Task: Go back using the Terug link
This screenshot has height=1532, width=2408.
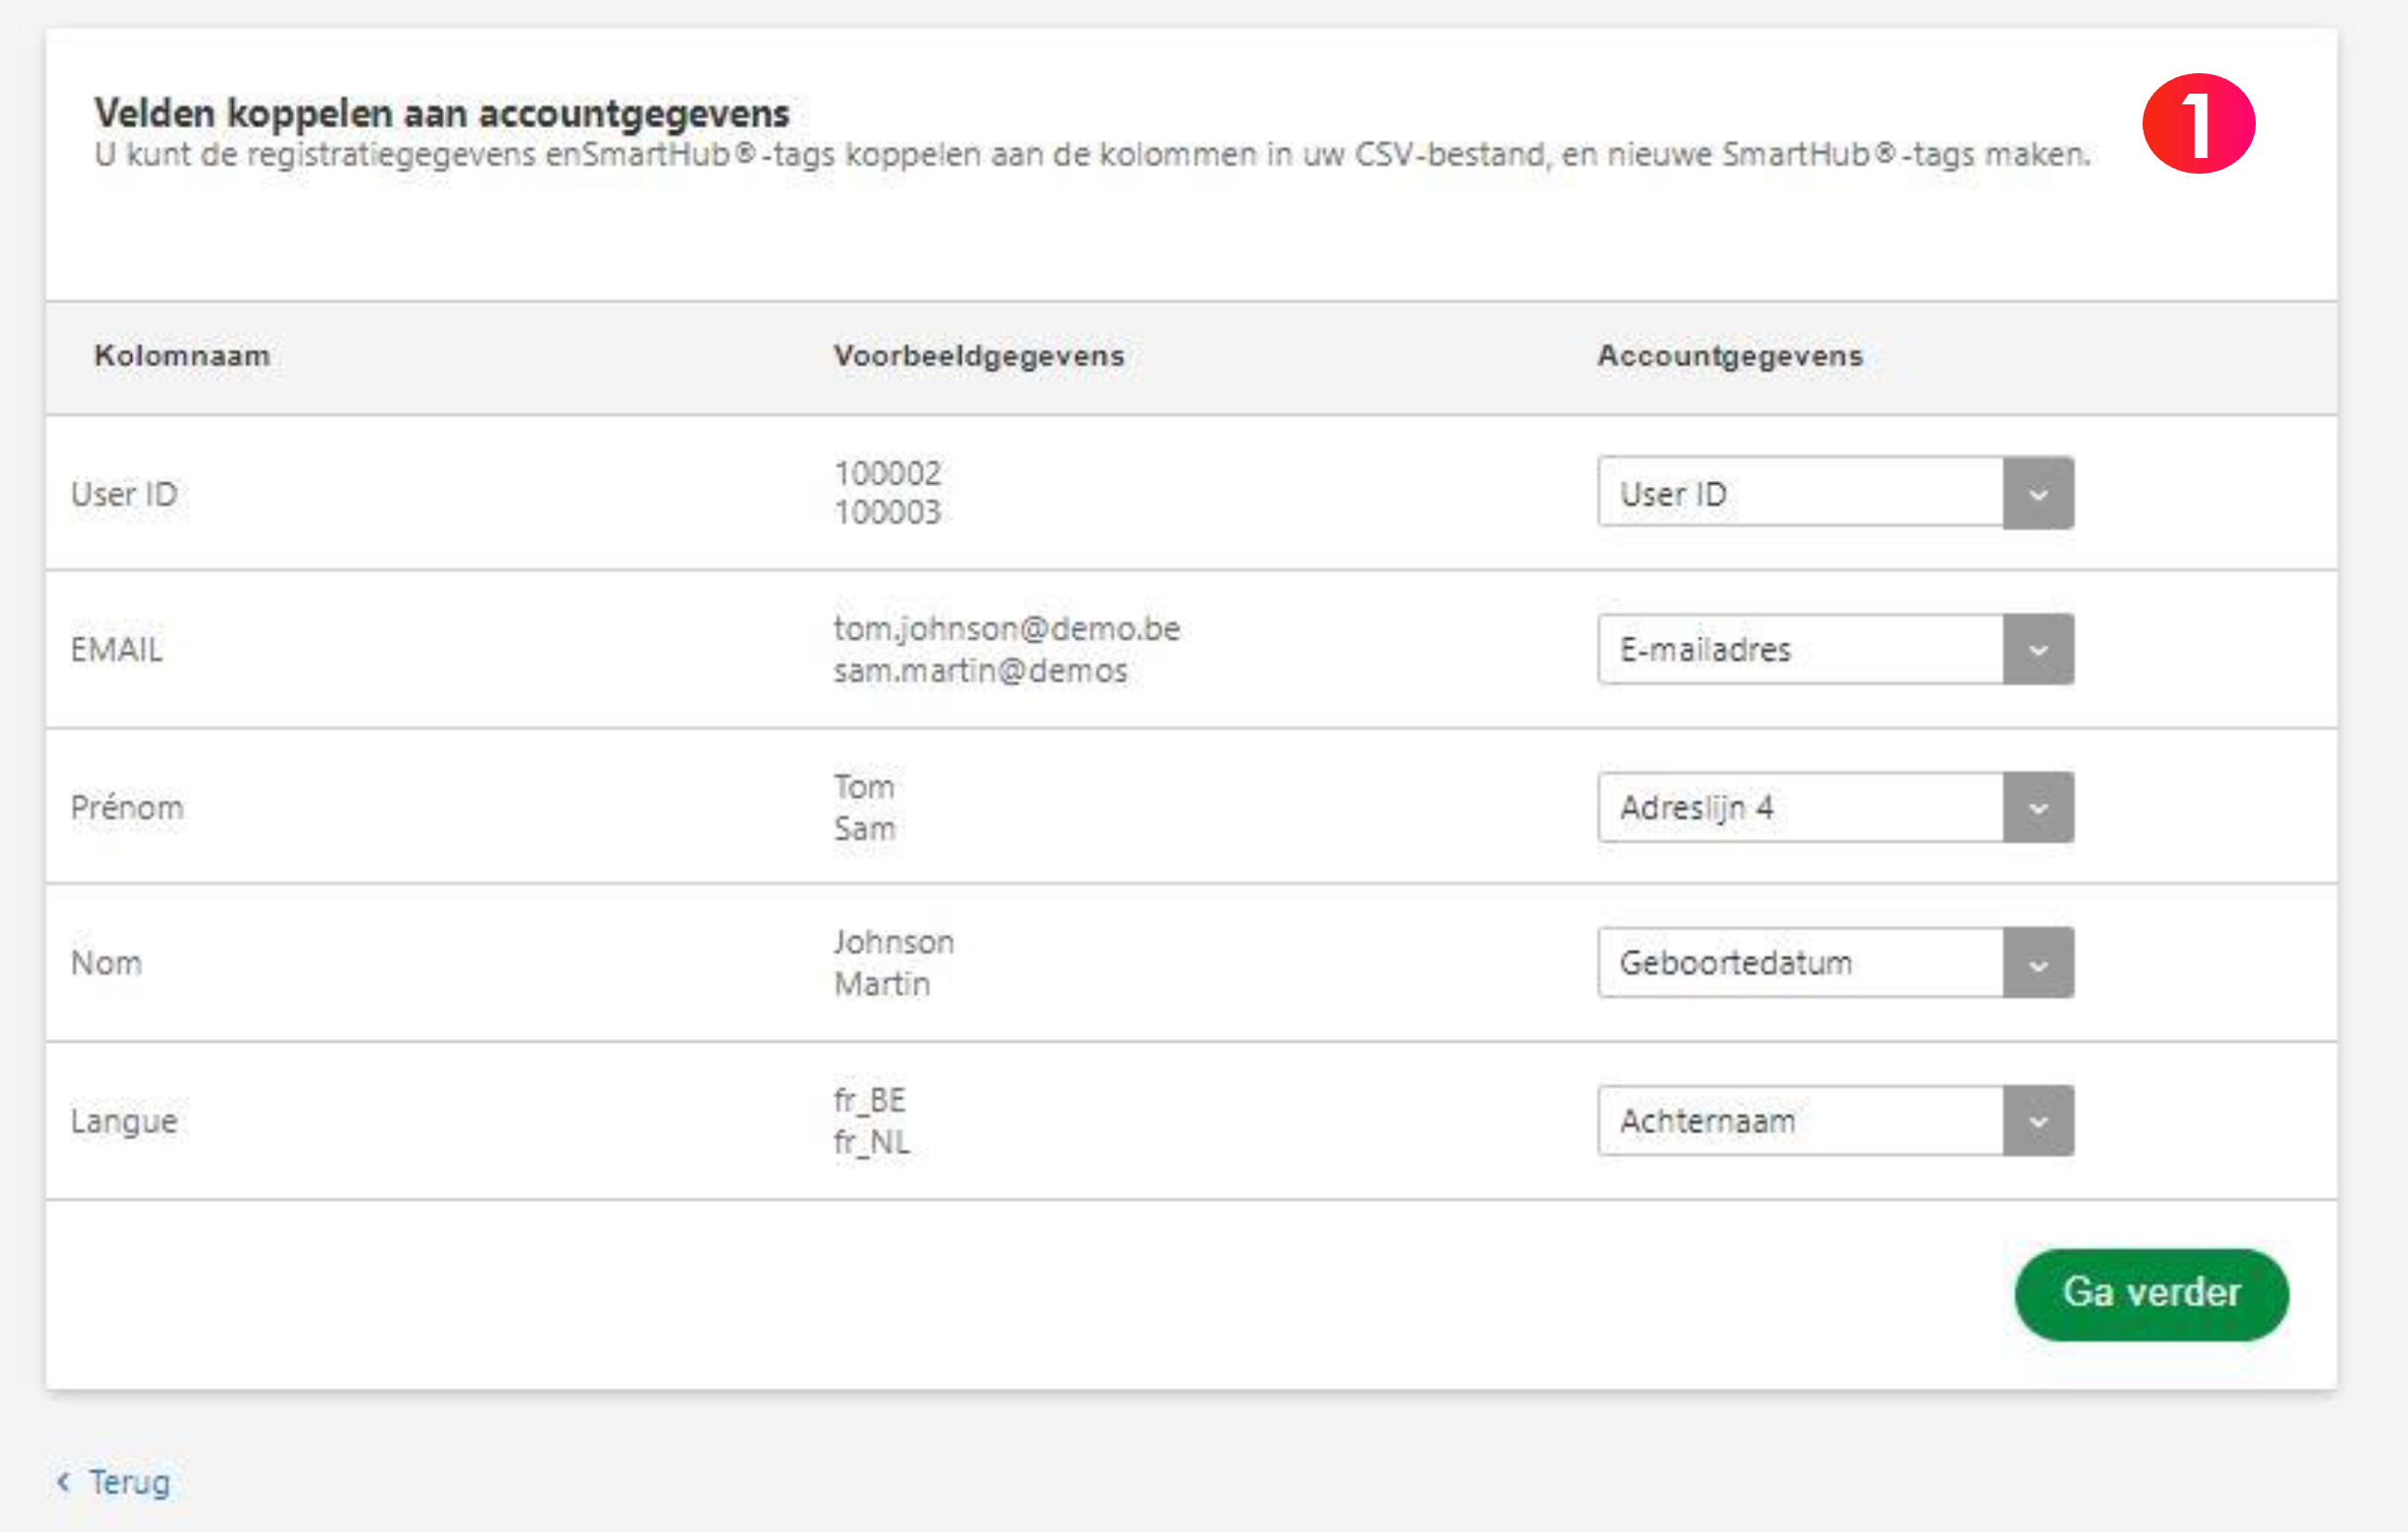Action: (114, 1482)
